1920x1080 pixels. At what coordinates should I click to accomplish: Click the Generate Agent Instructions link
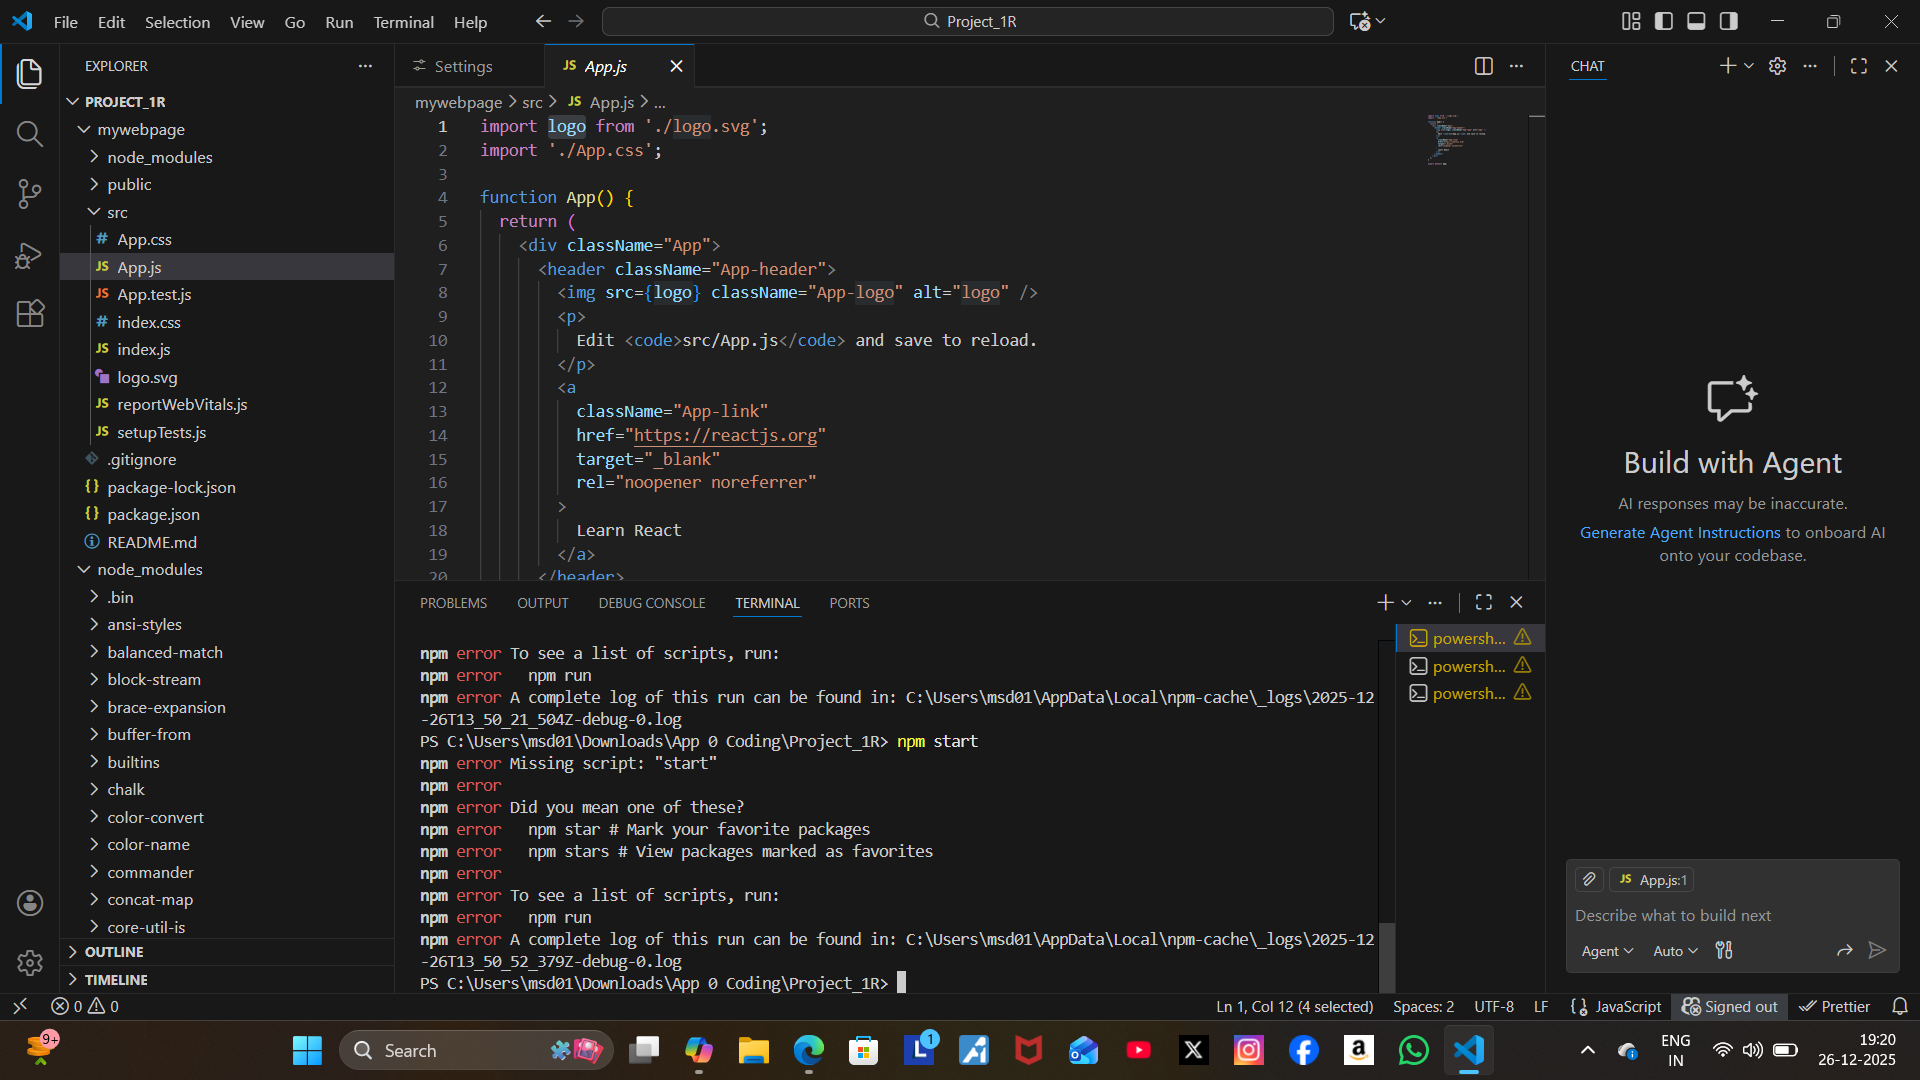click(x=1679, y=533)
